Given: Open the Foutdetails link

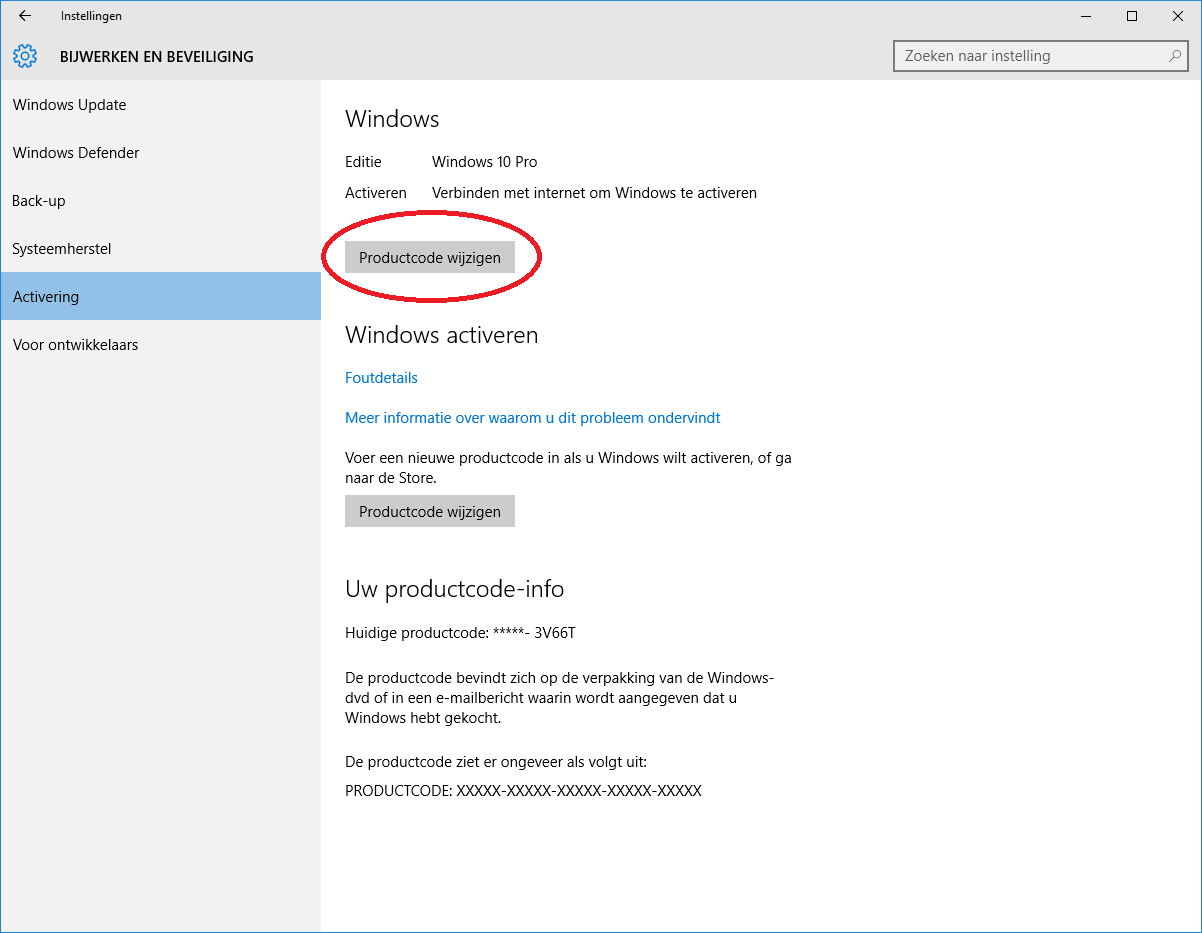Looking at the screenshot, I should 381,378.
